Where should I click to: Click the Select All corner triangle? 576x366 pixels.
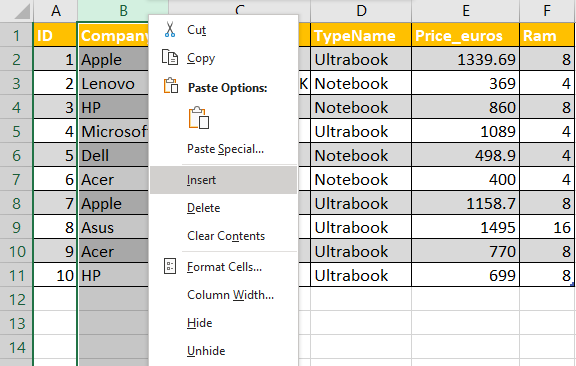point(23,12)
